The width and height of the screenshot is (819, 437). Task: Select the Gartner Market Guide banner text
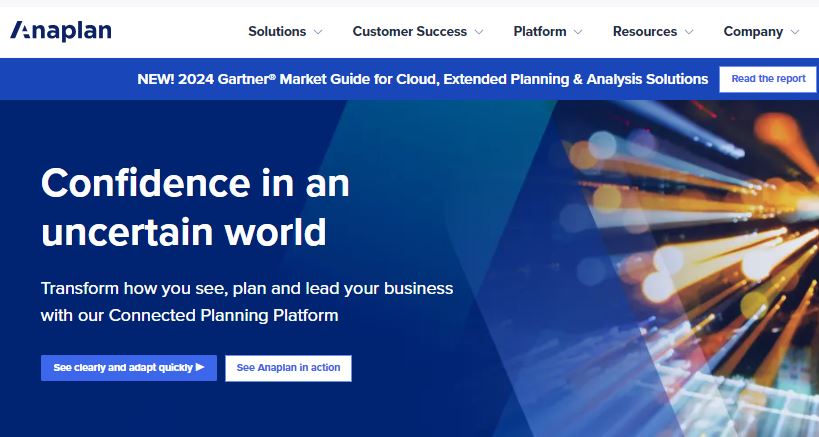click(x=423, y=79)
